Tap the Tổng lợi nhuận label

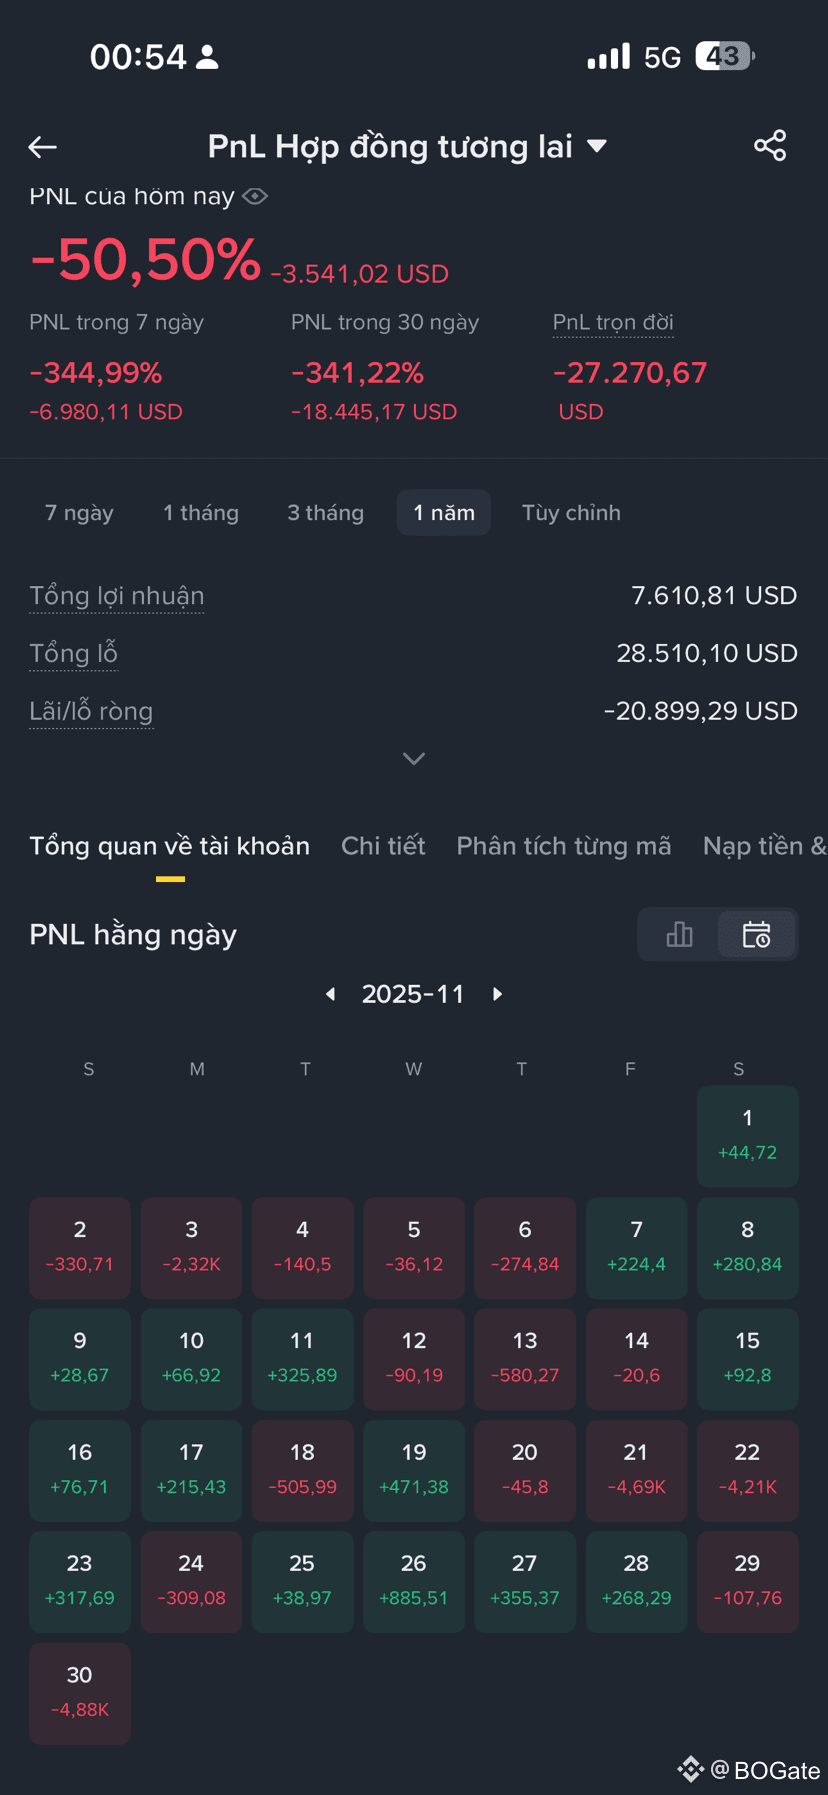click(x=117, y=596)
